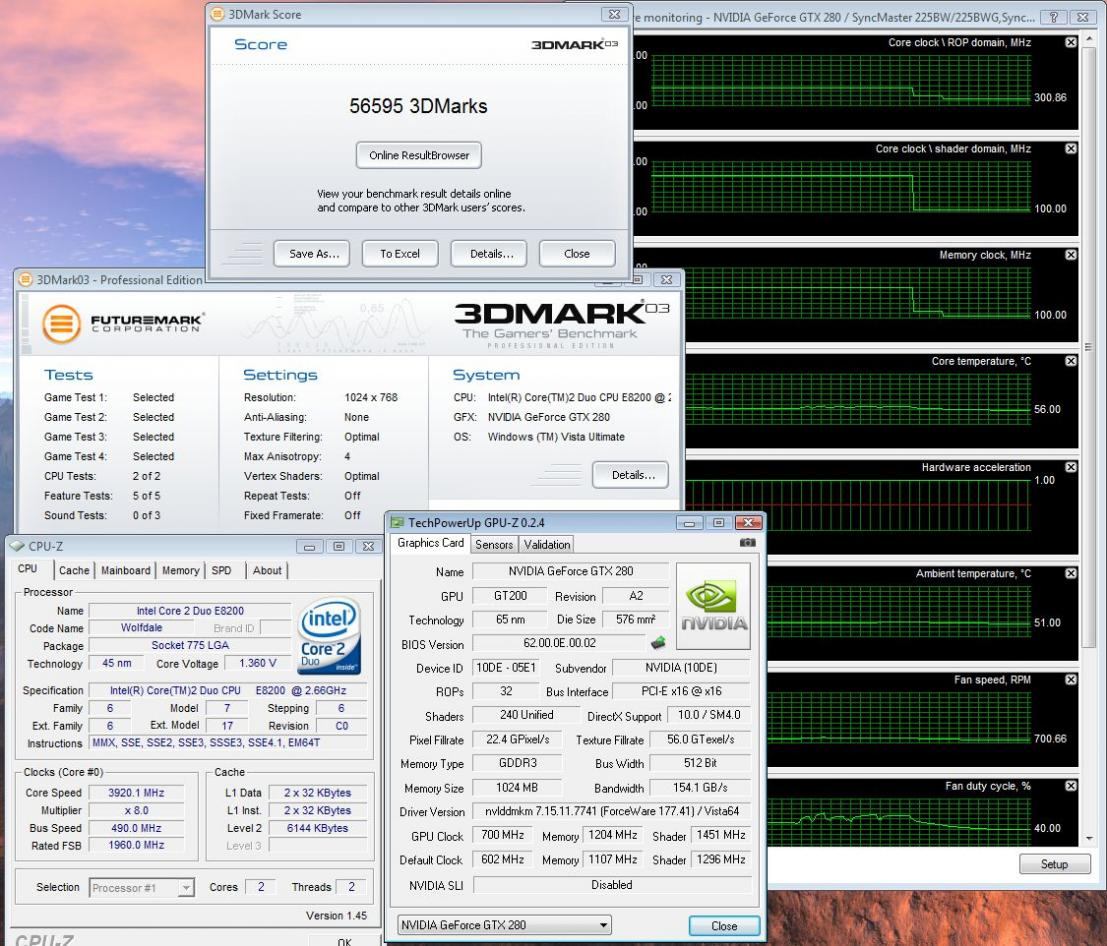Open the Processor #1 selection dropdown in CPU-Z
Screen dimensions: 1107x946
[186, 887]
